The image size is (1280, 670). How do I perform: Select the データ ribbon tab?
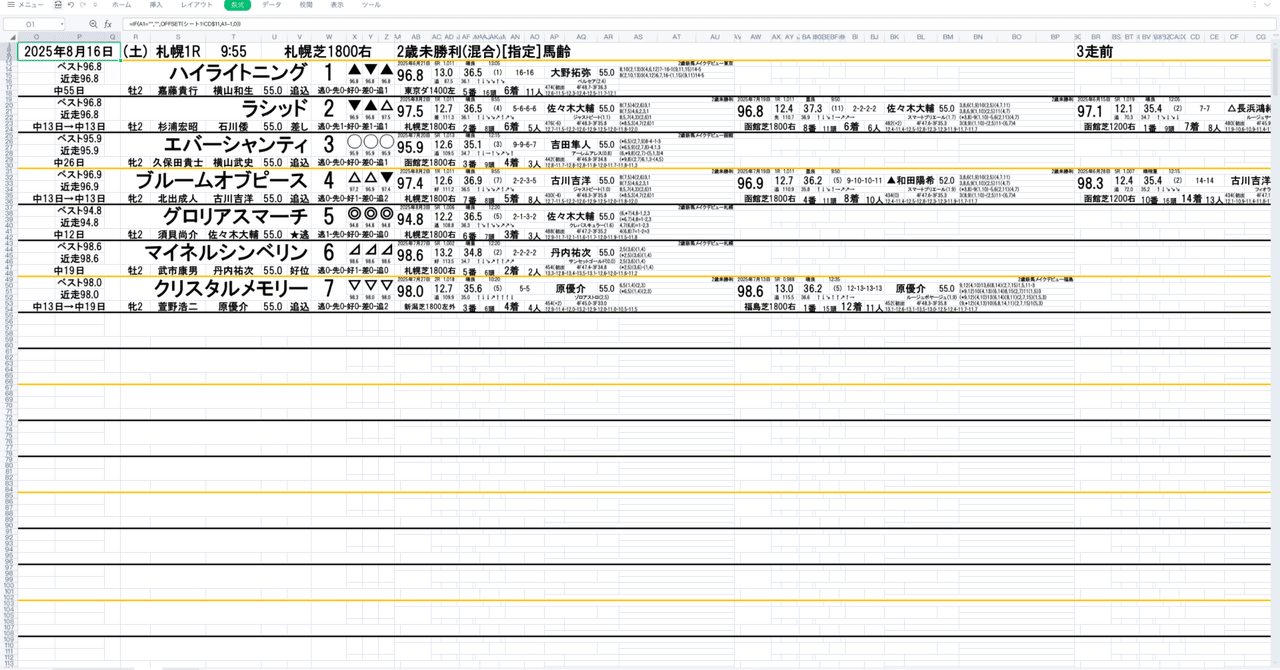271,5
